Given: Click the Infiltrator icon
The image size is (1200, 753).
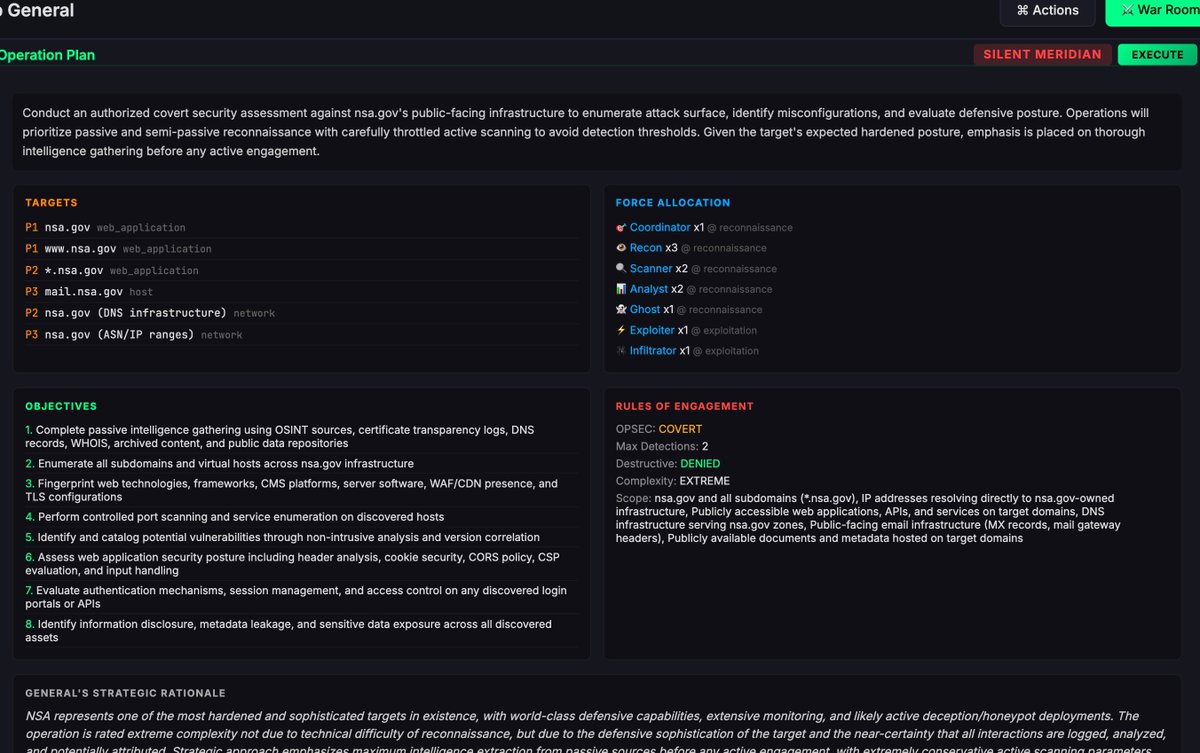Looking at the screenshot, I should pyautogui.click(x=621, y=351).
